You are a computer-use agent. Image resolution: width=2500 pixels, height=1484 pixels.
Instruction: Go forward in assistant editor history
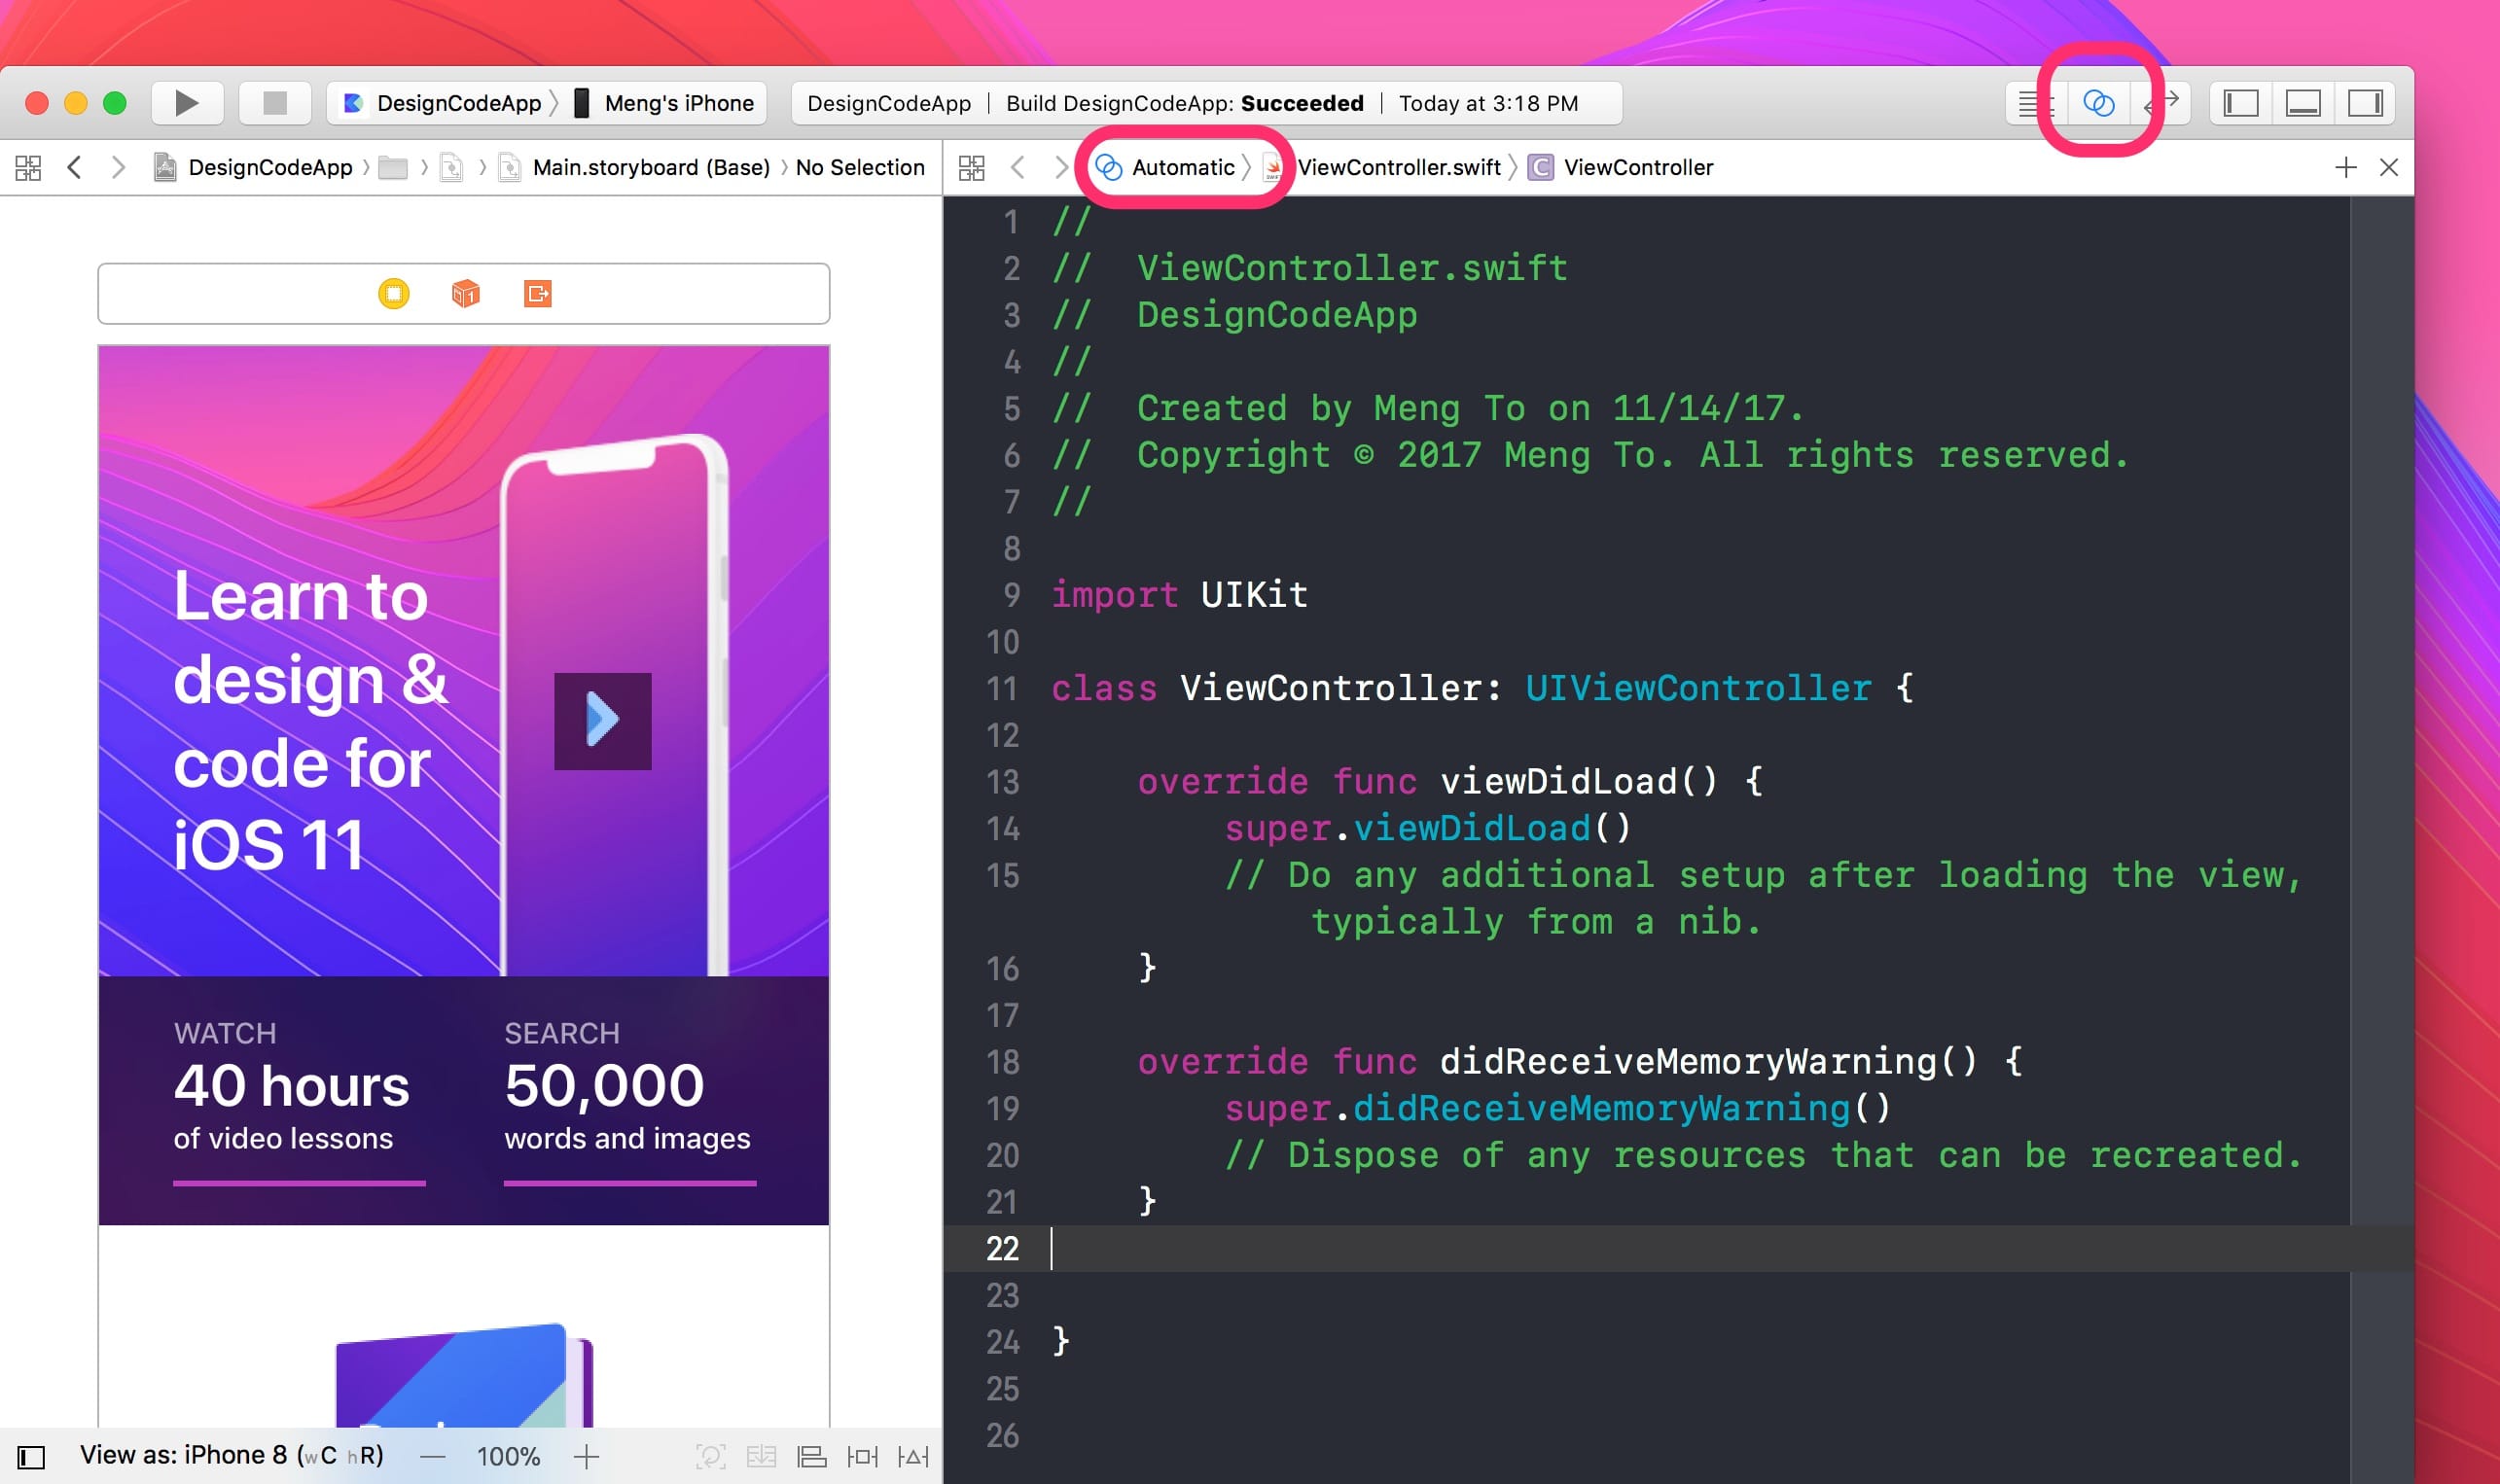click(x=1060, y=167)
